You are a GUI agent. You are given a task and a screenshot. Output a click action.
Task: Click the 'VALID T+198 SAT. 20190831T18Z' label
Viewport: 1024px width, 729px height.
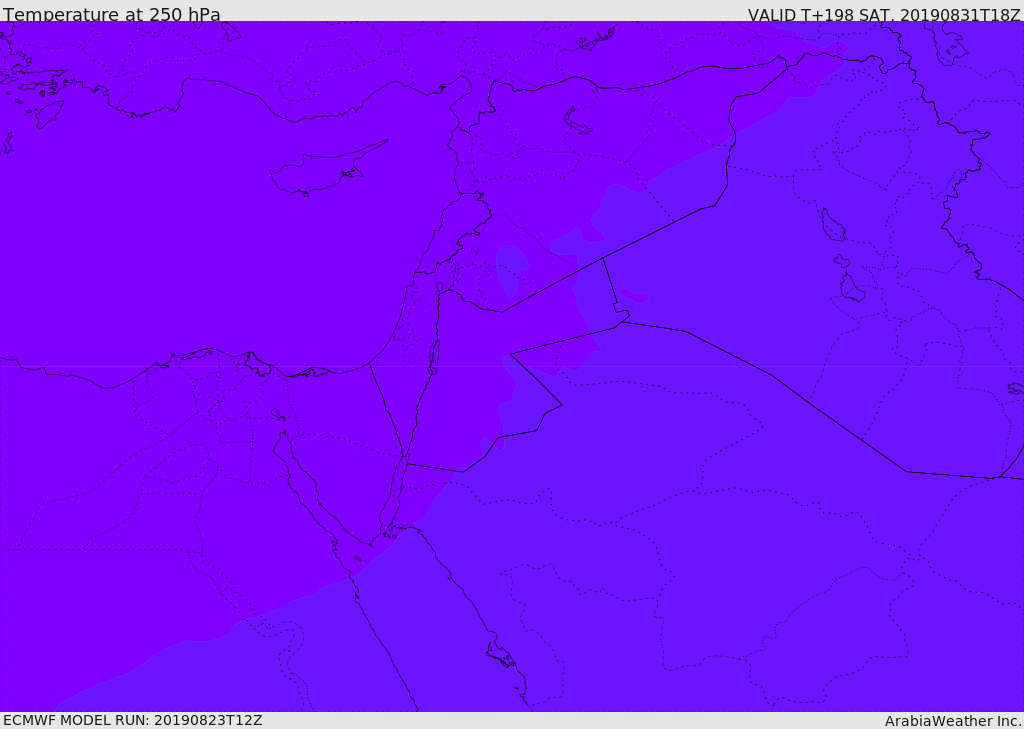pyautogui.click(x=885, y=14)
